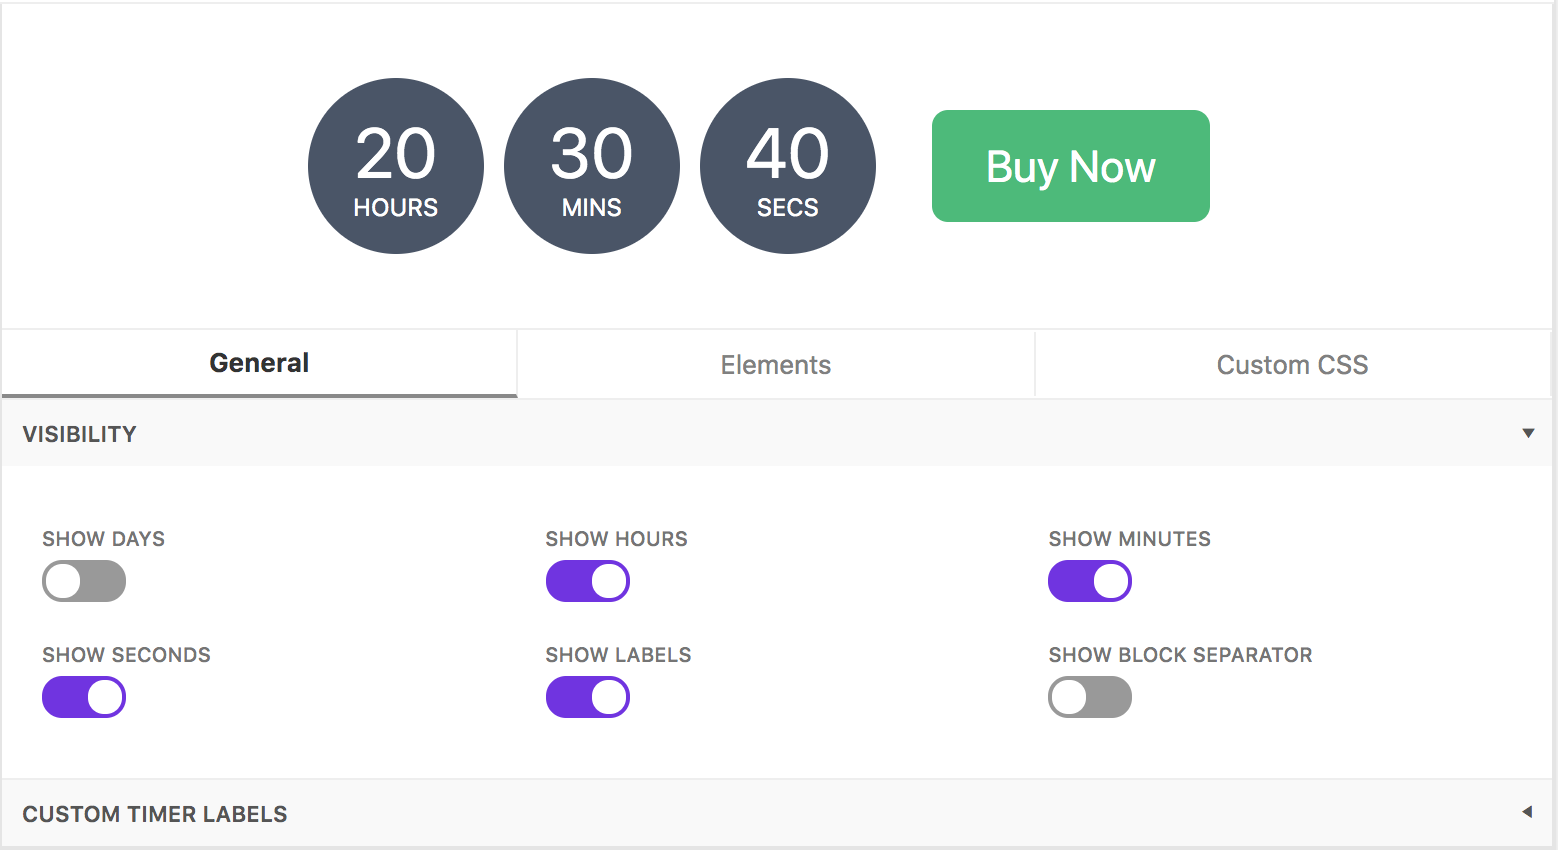Click the Show Block Separator label
This screenshot has height=850, width=1558.
coord(1180,655)
